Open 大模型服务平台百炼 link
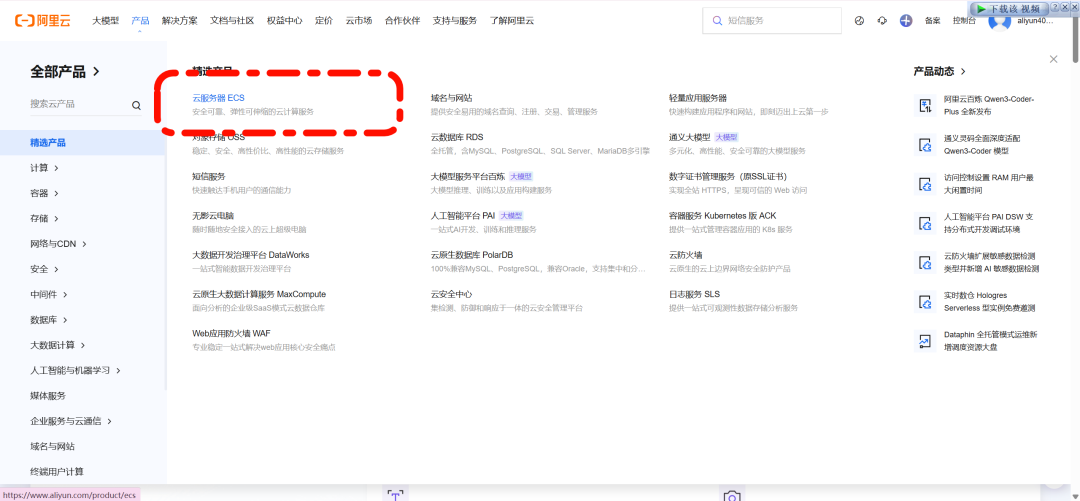 [x=468, y=176]
